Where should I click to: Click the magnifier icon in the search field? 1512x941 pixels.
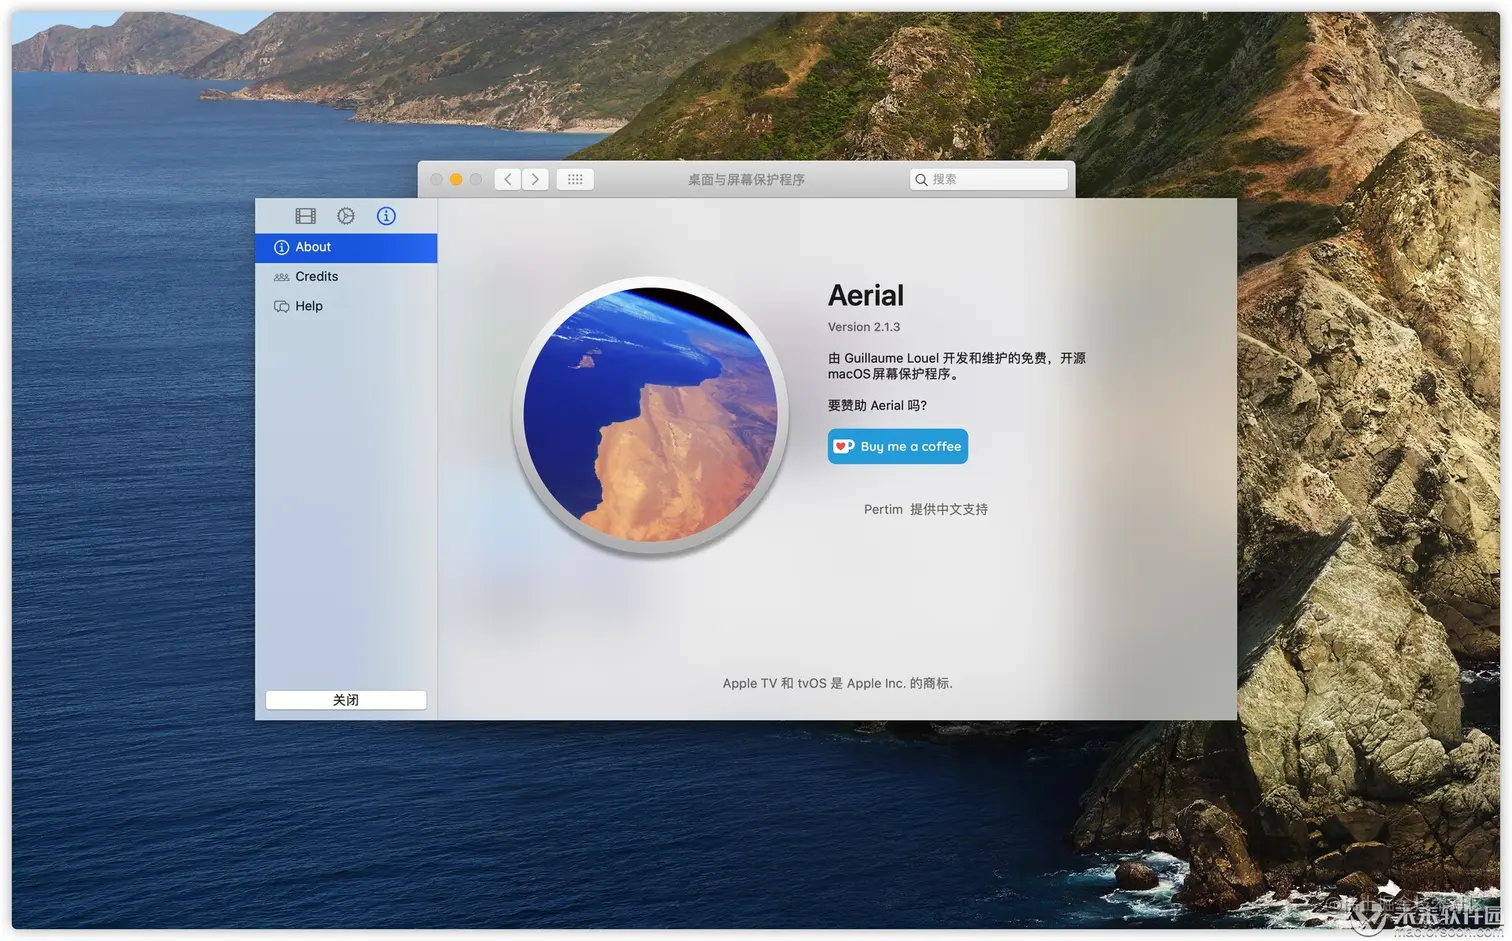[x=921, y=180]
